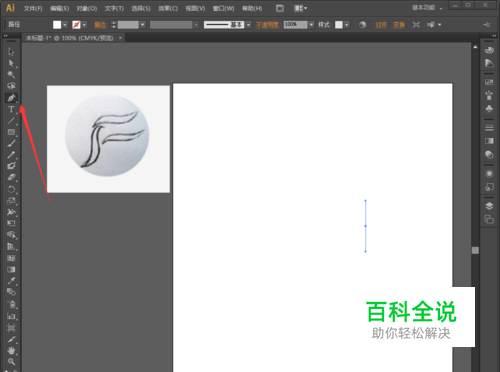
Task: Select the Eyedropper tool
Action: tap(11, 281)
